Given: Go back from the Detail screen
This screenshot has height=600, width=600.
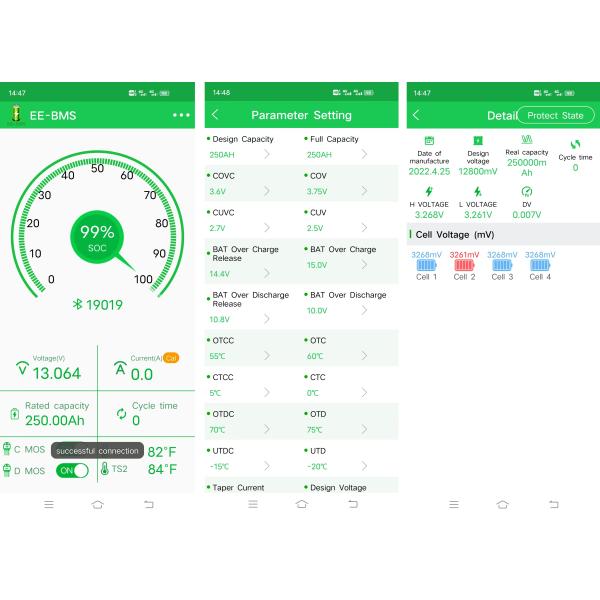Looking at the screenshot, I should (x=417, y=115).
